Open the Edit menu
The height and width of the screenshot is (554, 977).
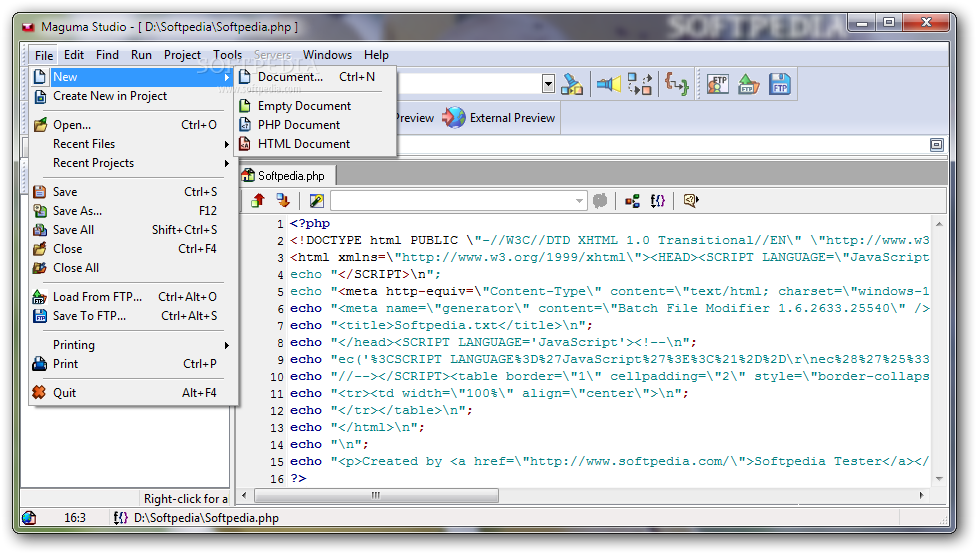coord(74,55)
